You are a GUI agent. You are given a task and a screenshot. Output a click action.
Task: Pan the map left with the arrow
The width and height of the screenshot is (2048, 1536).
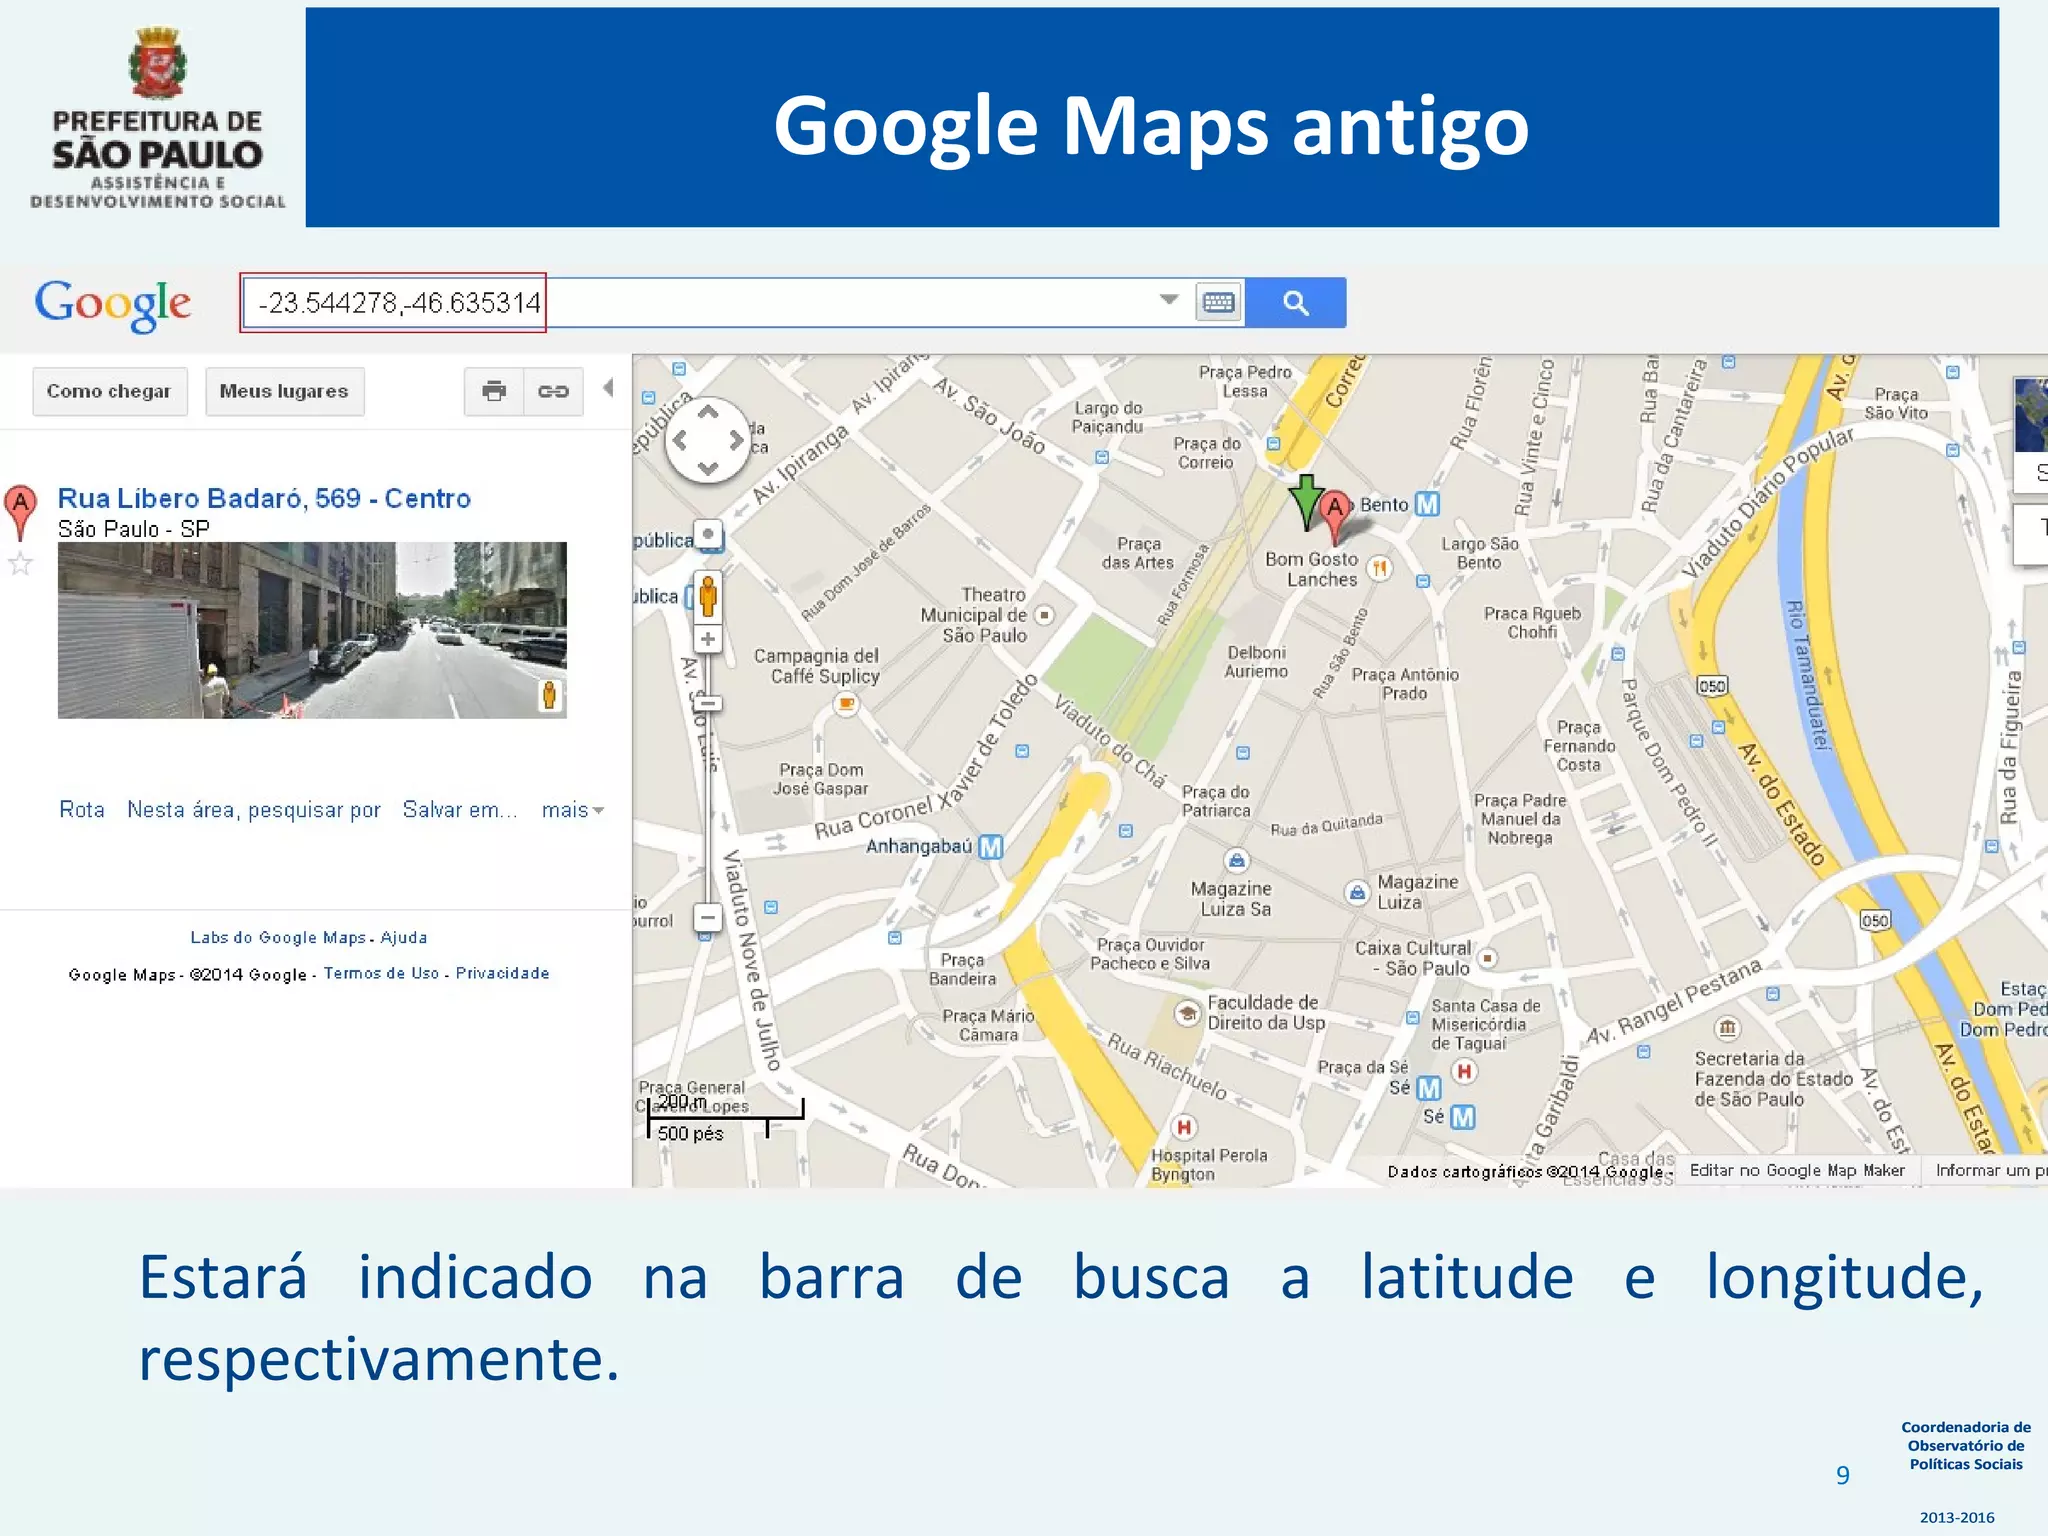(680, 440)
